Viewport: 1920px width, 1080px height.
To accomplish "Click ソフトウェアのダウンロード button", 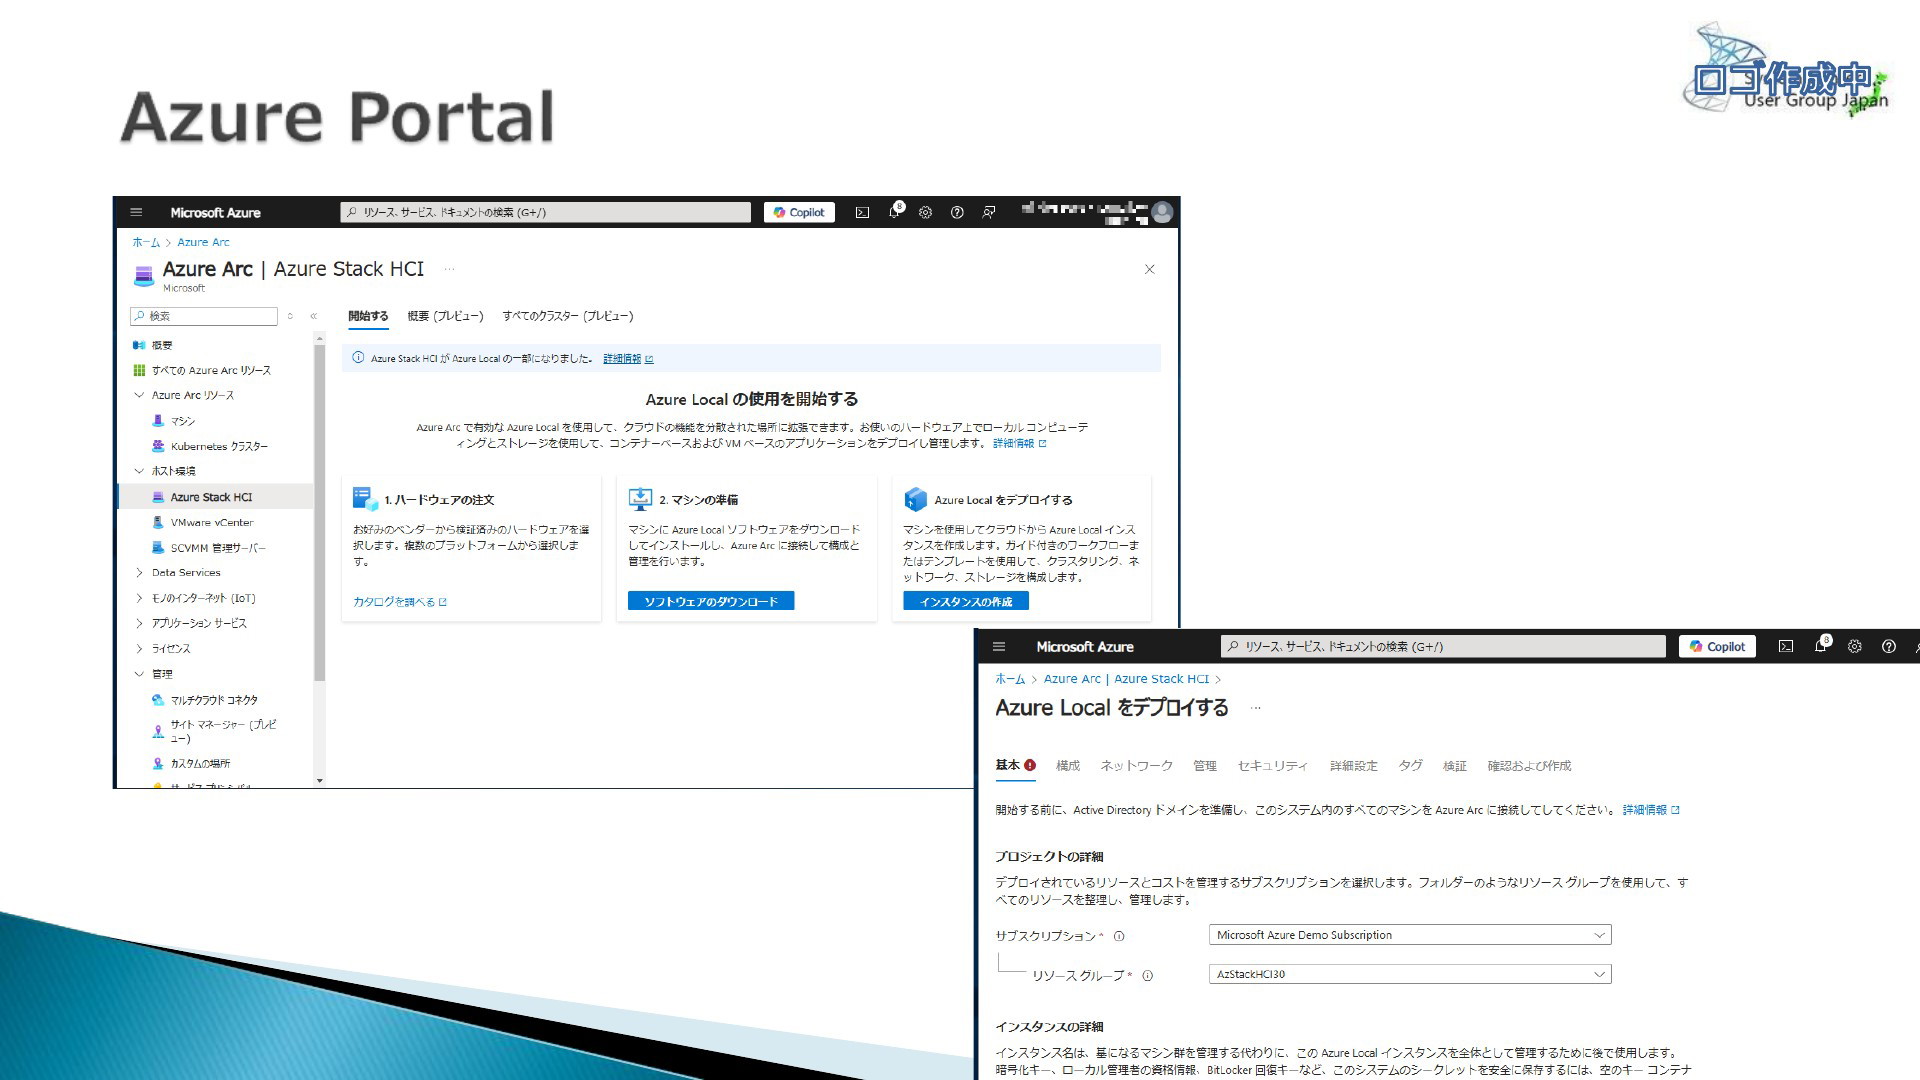I will 711,601.
